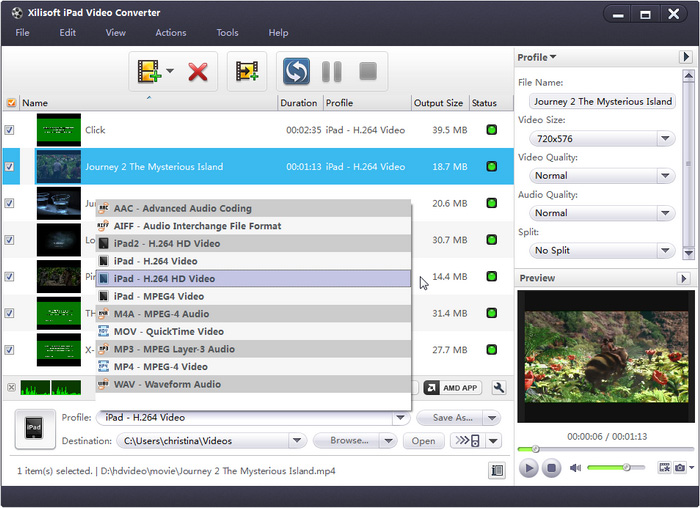Open settings via the wrench icon

point(498,388)
